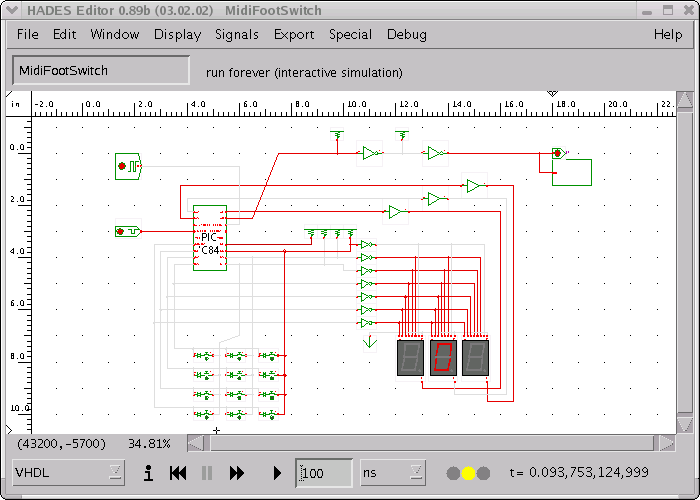Image resolution: width=700 pixels, height=500 pixels.
Task: Rewind the simulation to start
Action: [178, 473]
